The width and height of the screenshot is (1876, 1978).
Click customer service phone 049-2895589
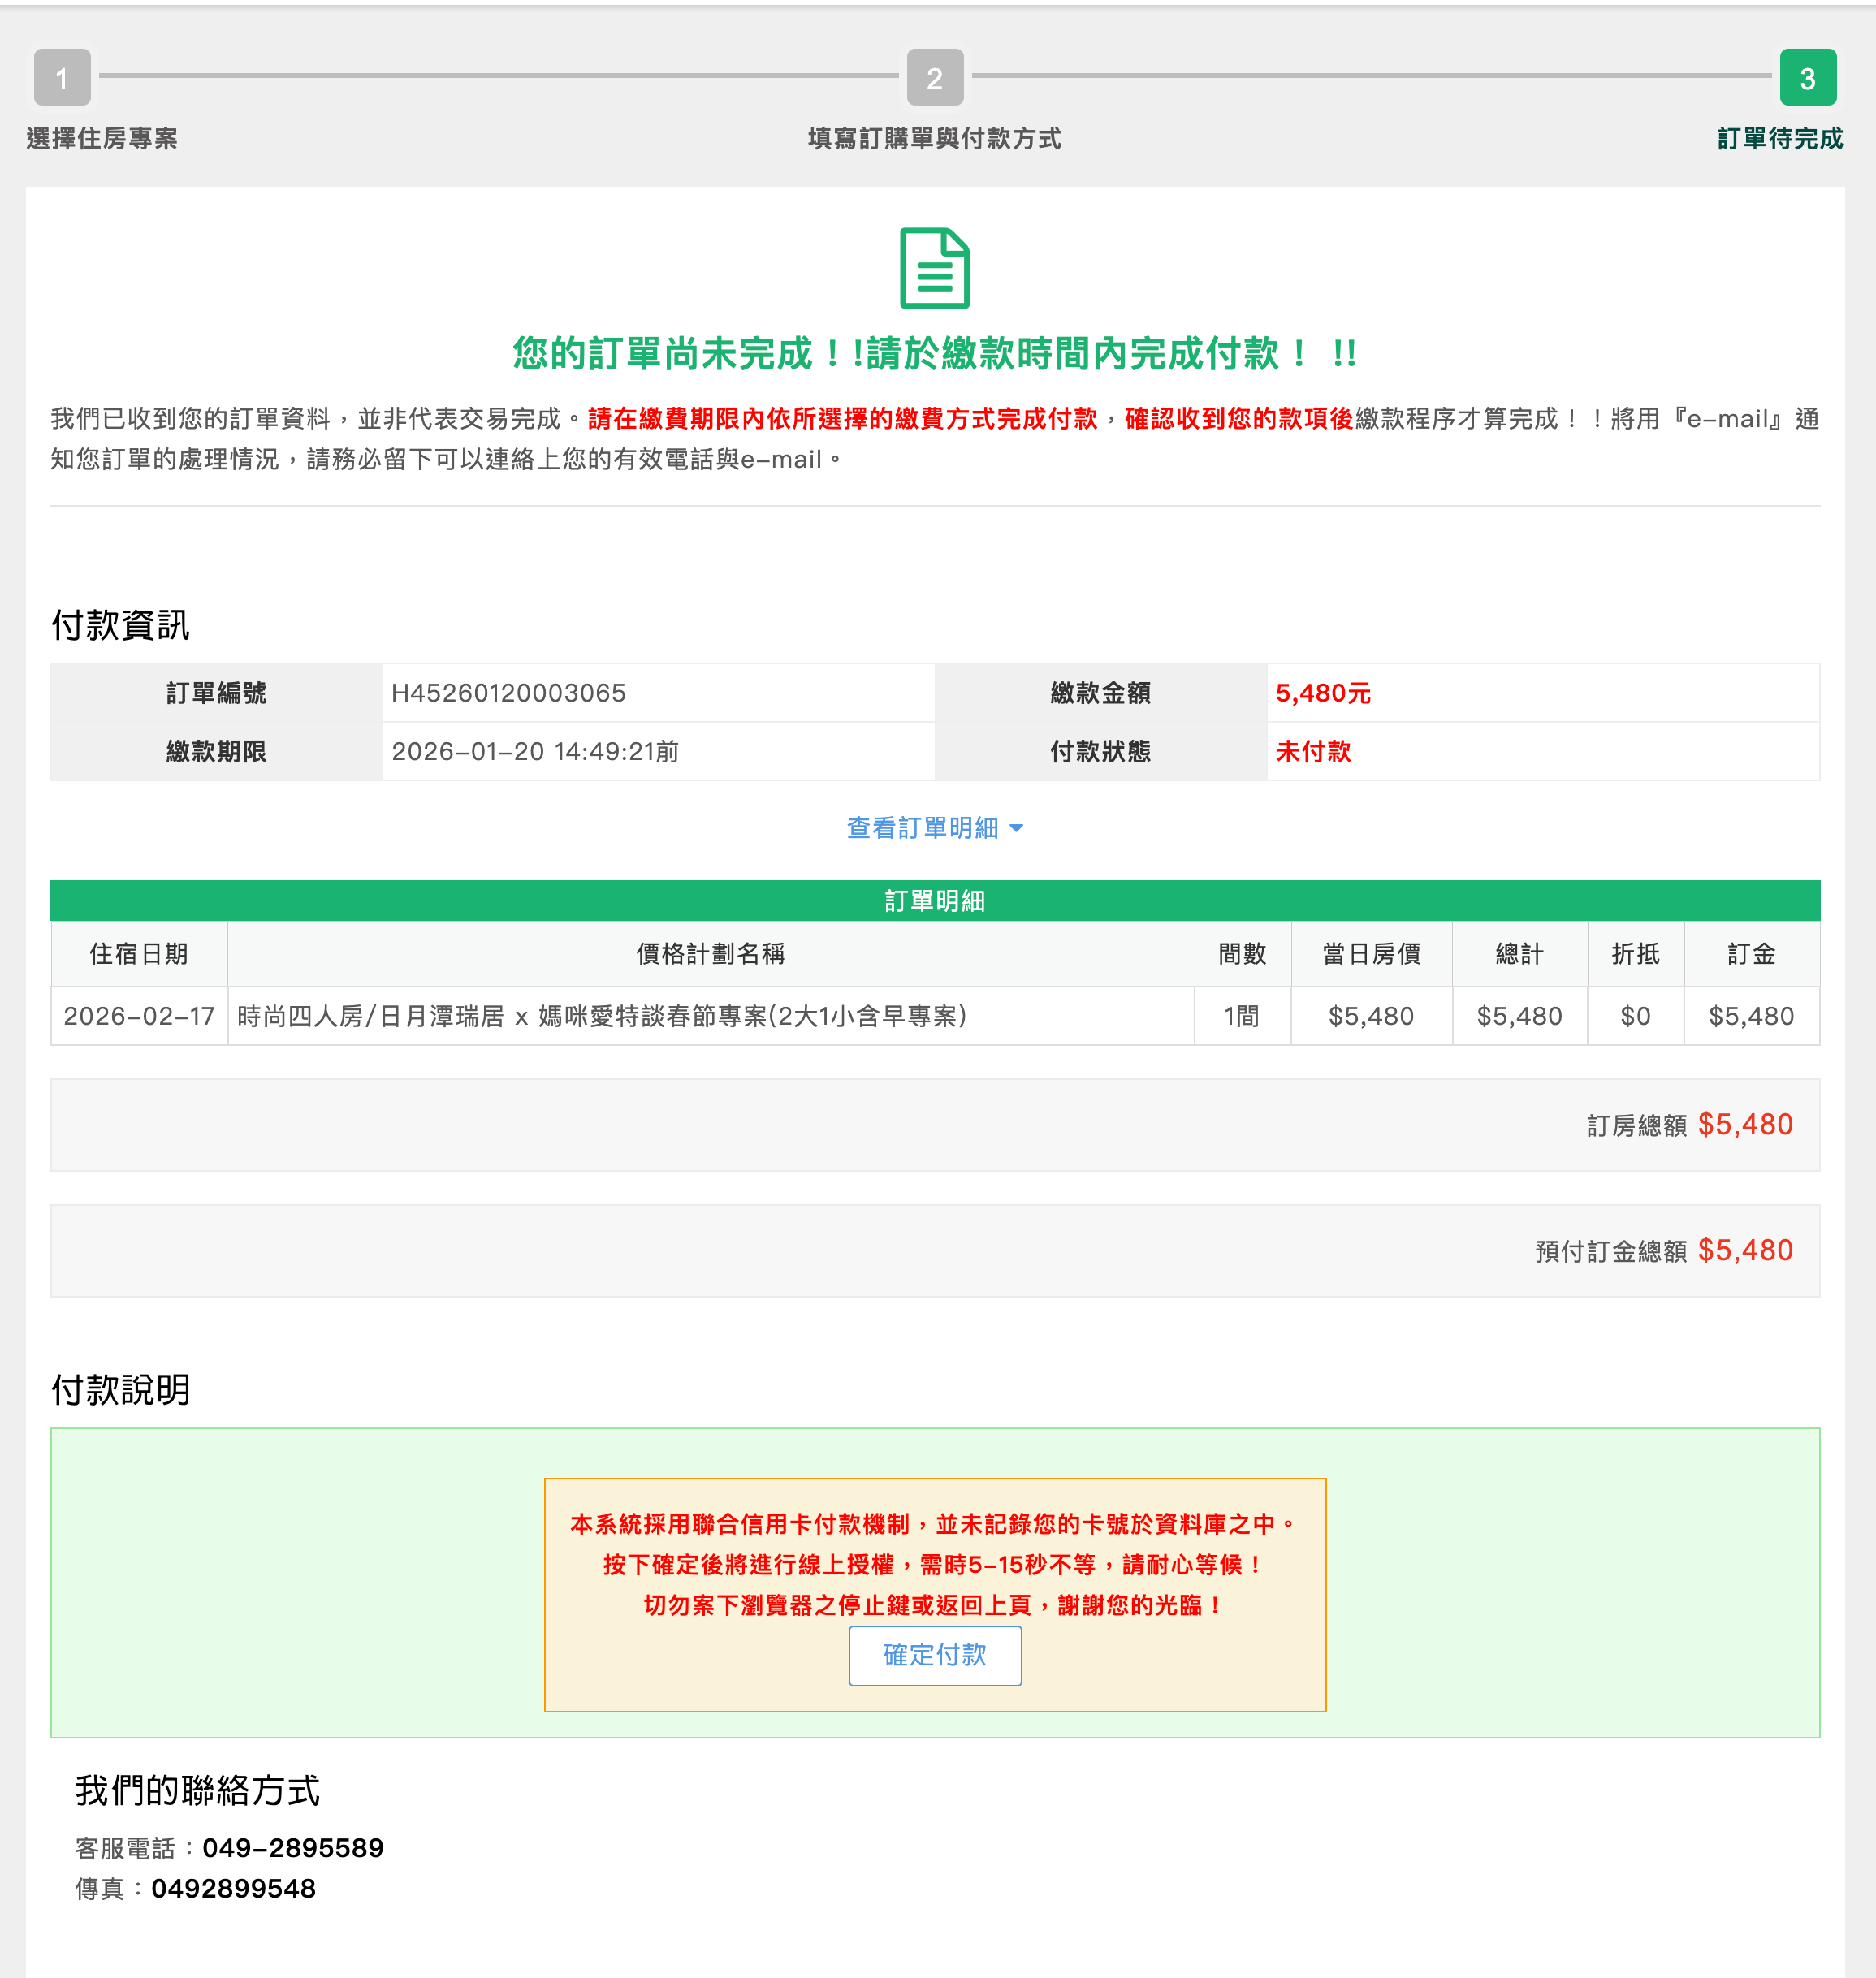pos(292,1847)
